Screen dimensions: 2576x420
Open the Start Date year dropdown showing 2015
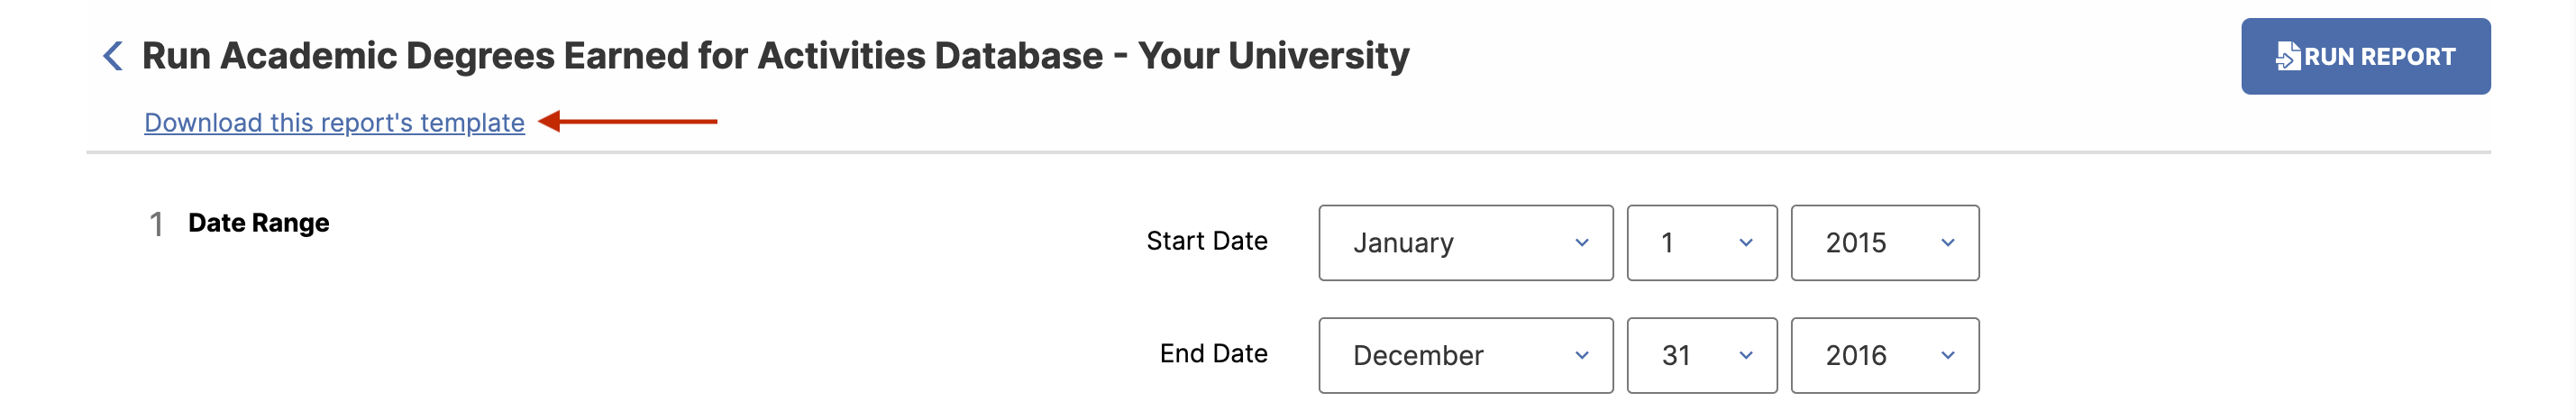click(1885, 243)
